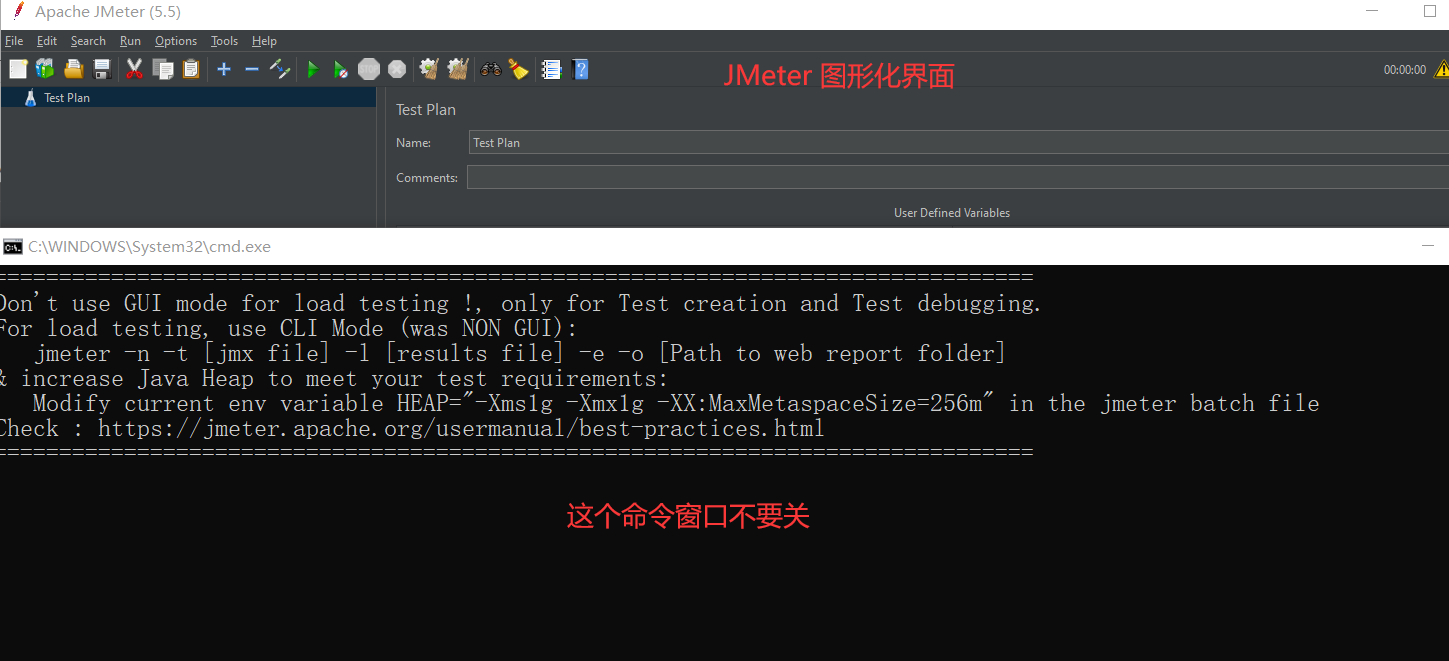This screenshot has height=661, width=1449.
Task: Click the Name input field
Action: 958,142
